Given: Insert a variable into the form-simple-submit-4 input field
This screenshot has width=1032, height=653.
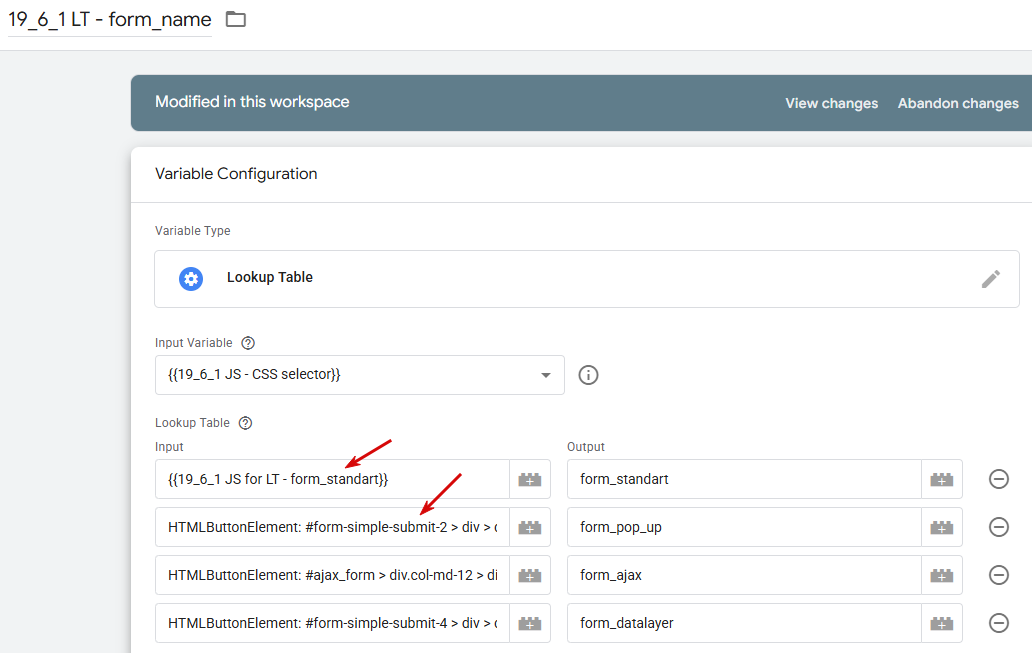Looking at the screenshot, I should tap(530, 623).
